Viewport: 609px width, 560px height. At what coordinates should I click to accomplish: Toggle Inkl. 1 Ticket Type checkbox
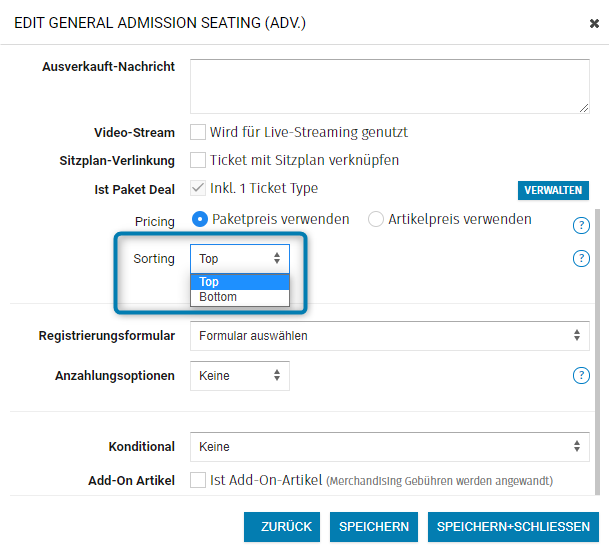pos(198,188)
